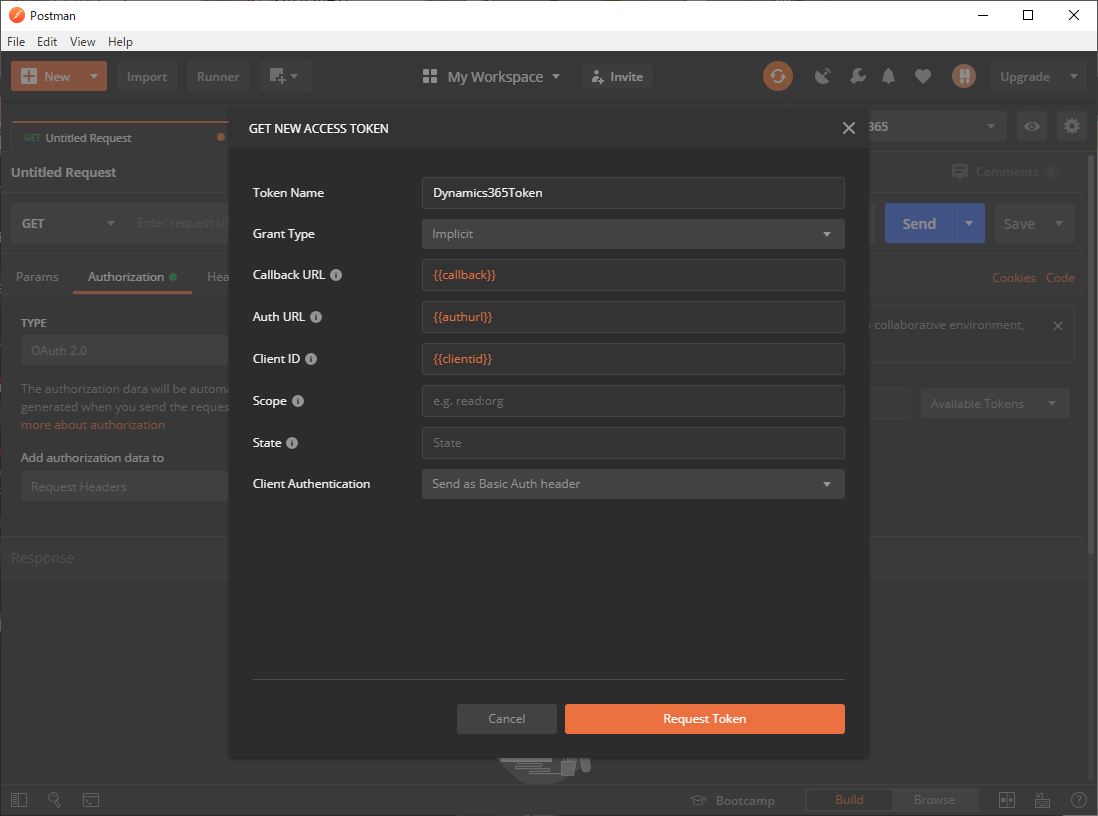The width and height of the screenshot is (1098, 816).
Task: Open the View menu
Action: click(83, 42)
